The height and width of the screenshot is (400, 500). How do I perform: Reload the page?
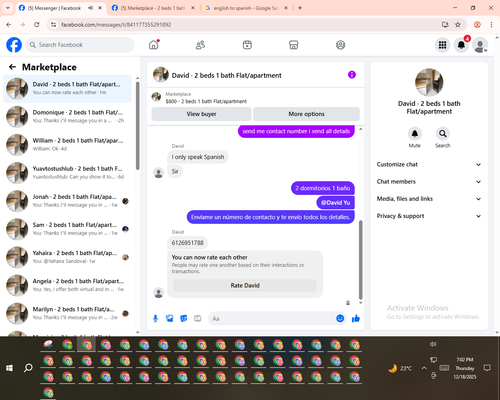[37, 25]
